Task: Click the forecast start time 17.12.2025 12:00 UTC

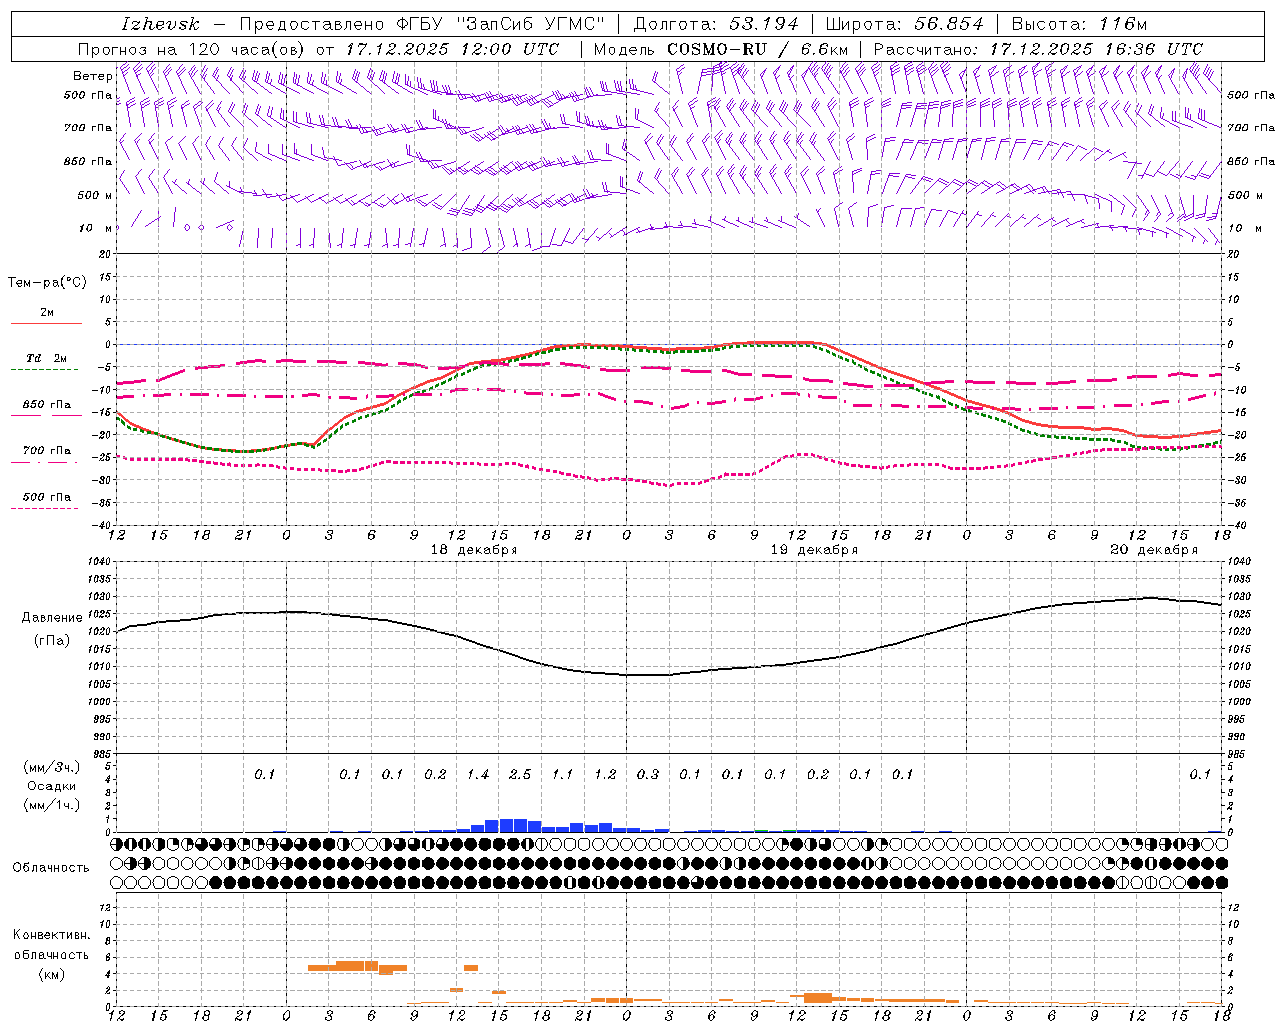Action: 452,49
